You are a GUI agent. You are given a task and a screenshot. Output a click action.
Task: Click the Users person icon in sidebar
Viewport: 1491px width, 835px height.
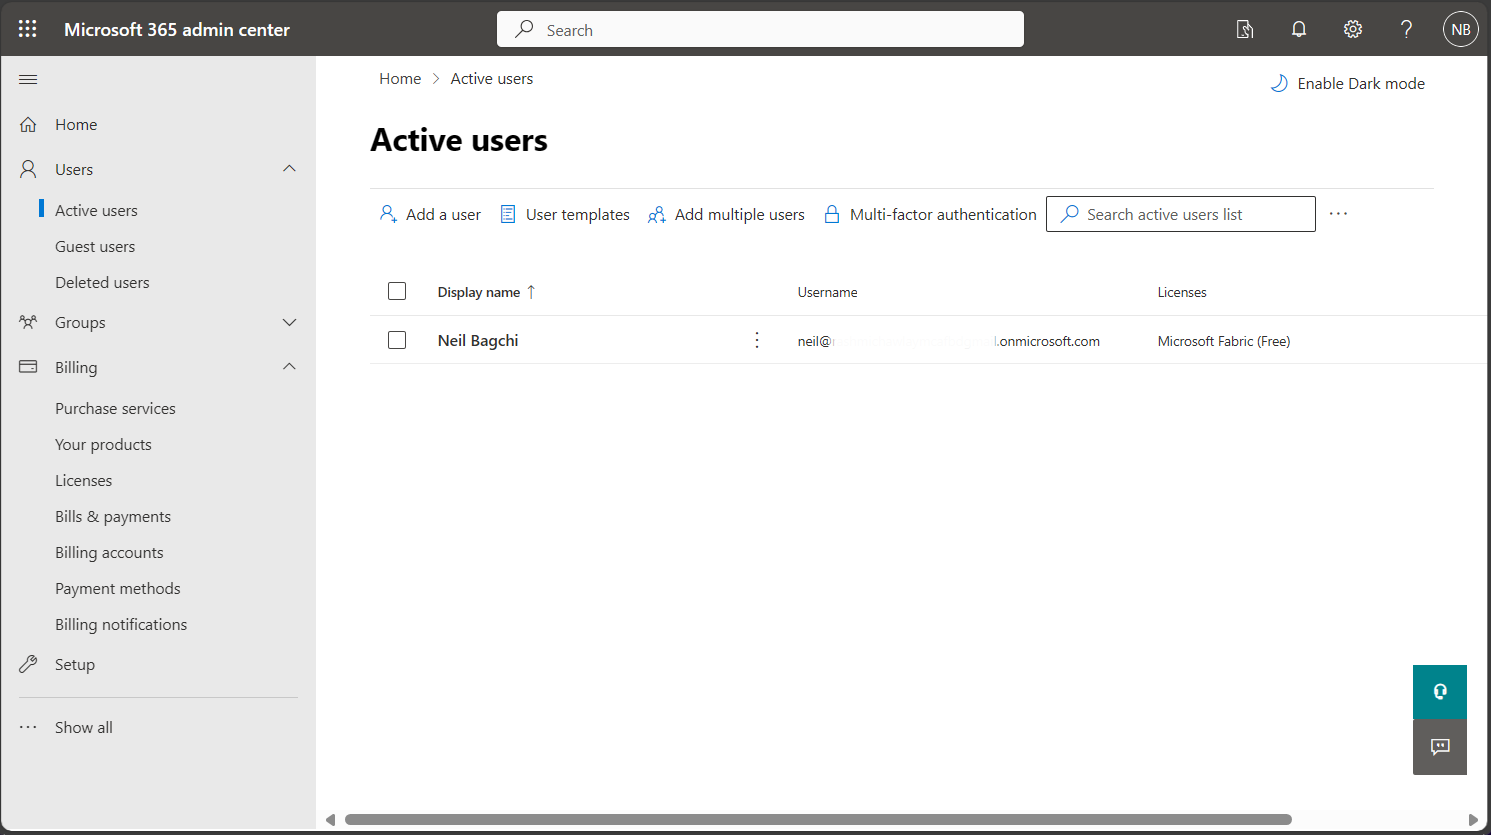click(x=28, y=169)
